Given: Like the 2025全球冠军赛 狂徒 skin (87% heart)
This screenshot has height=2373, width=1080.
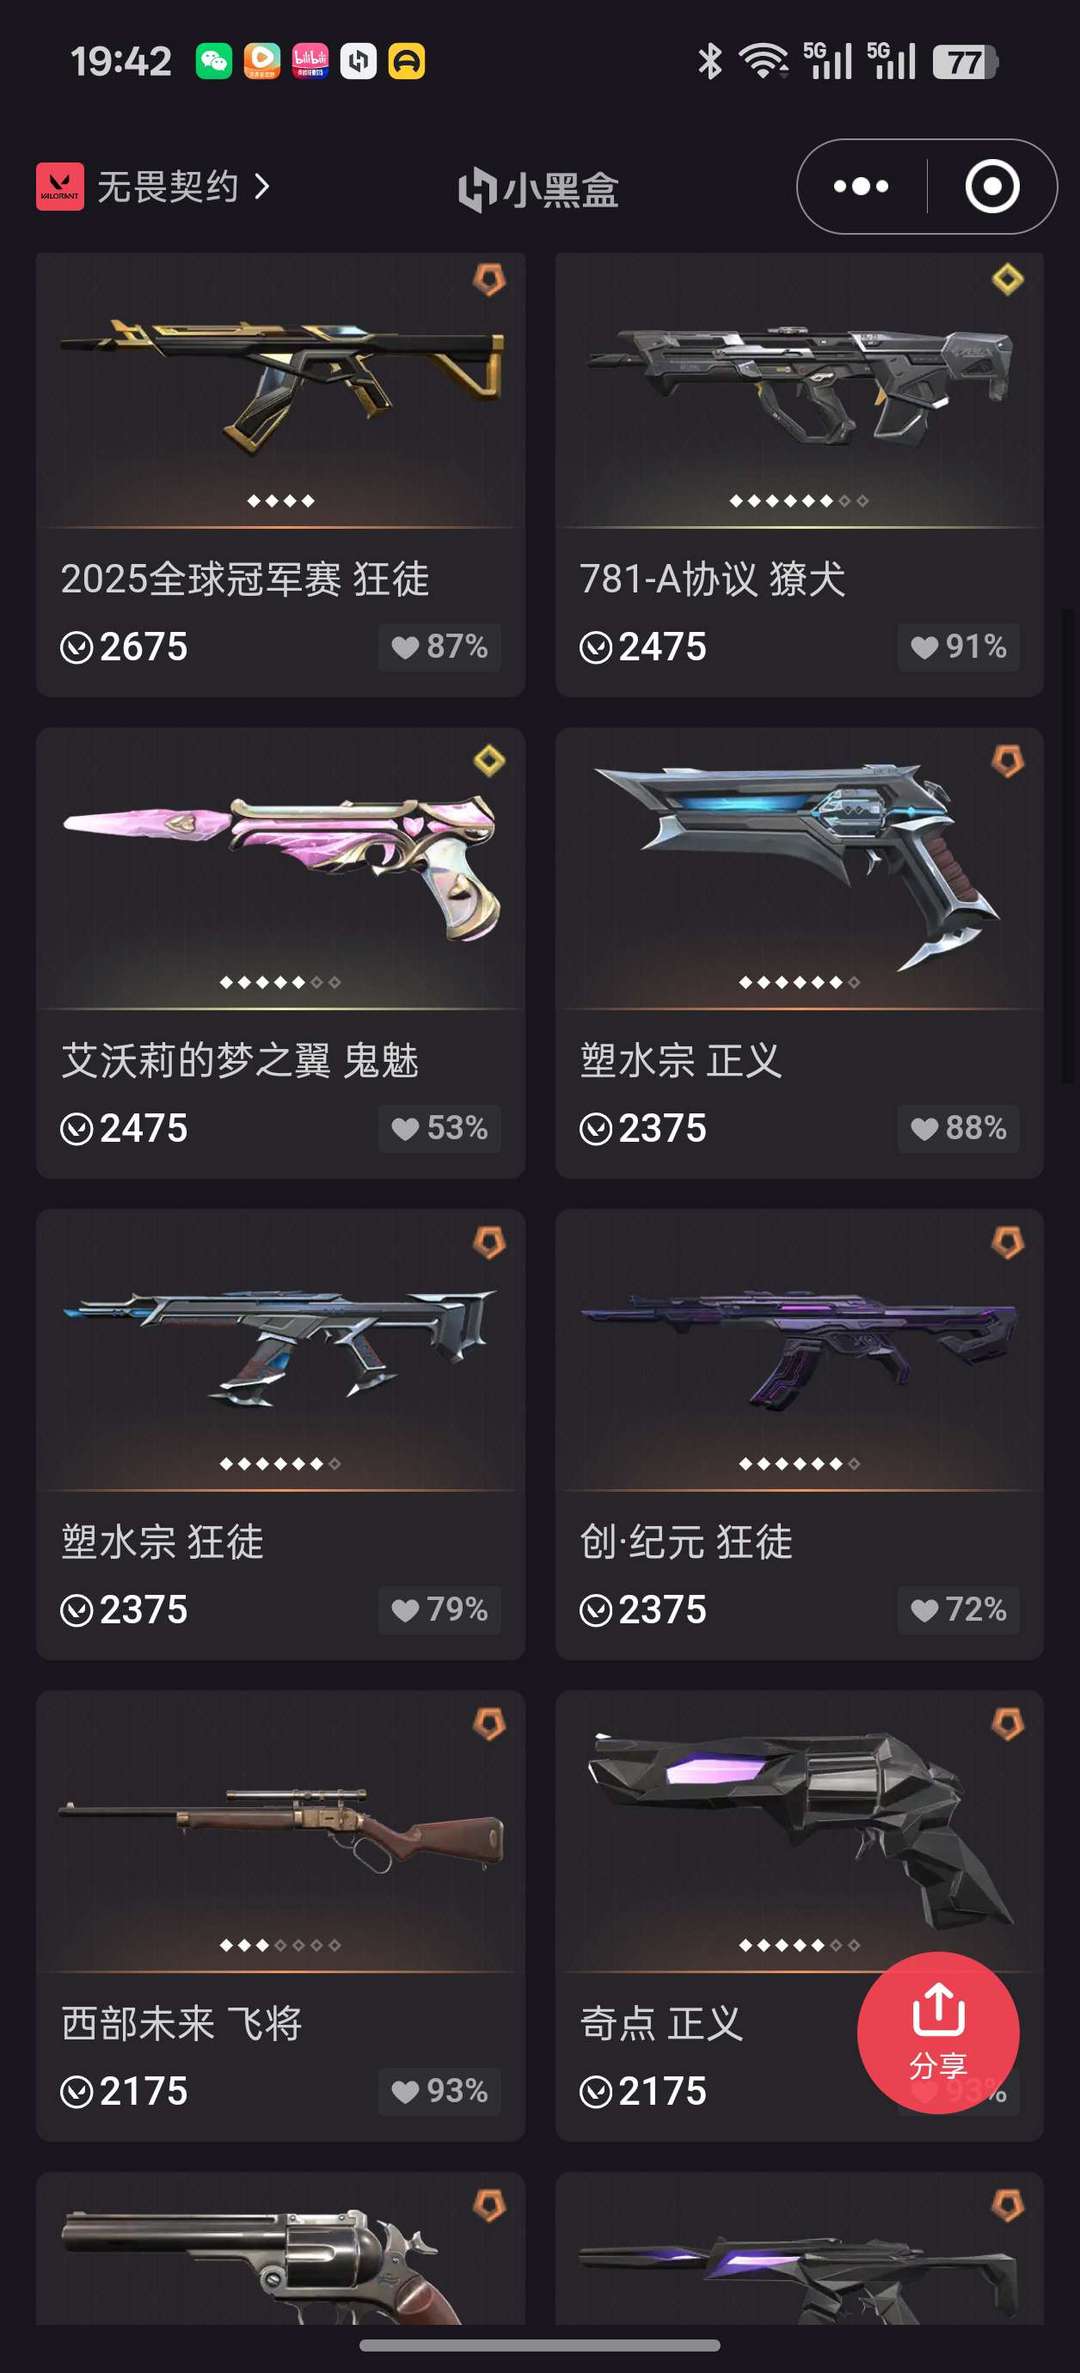Looking at the screenshot, I should tap(439, 647).
